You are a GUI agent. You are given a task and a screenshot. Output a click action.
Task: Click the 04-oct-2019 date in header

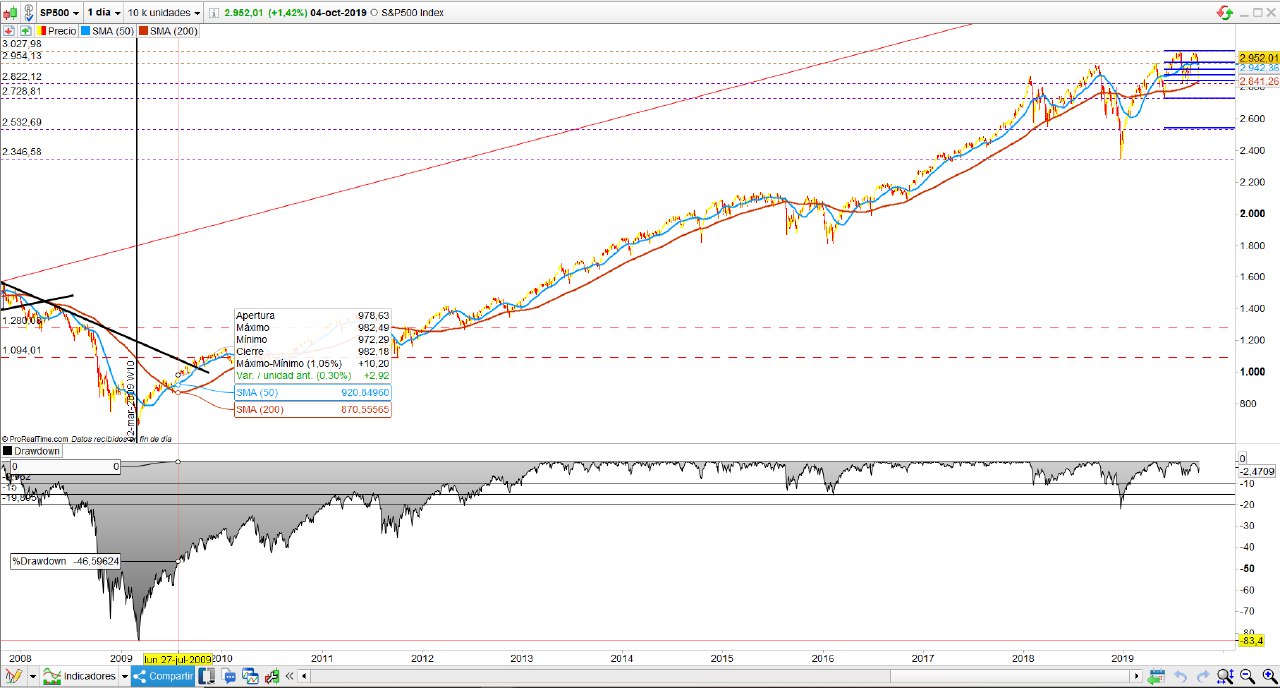point(338,13)
